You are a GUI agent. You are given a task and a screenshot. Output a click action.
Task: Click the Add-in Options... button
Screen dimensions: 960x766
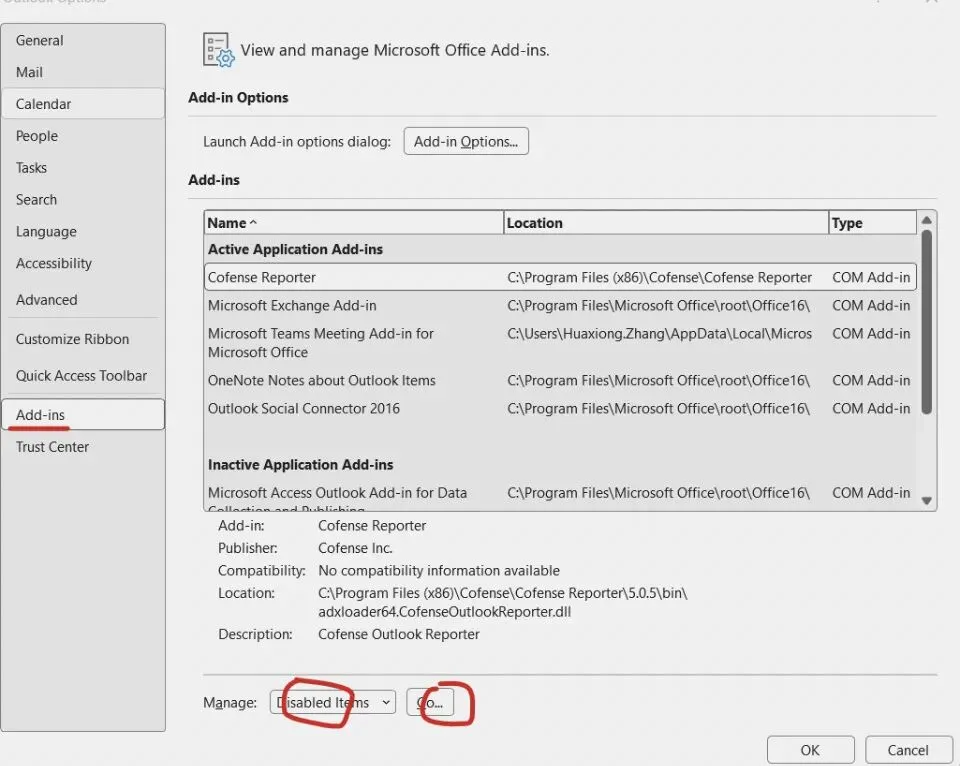[466, 141]
